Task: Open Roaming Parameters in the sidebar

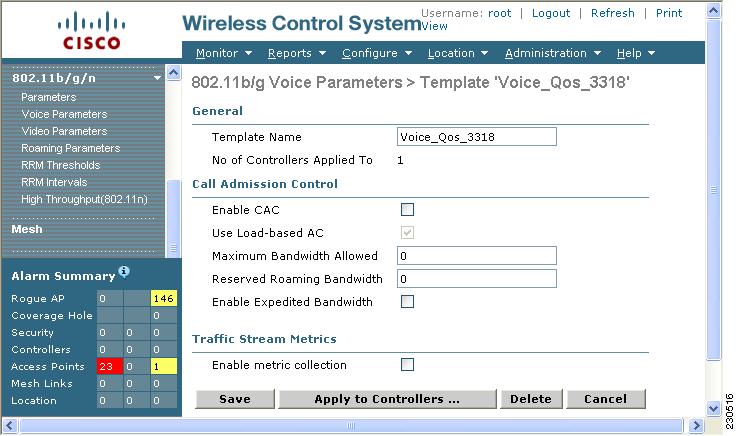Action: pos(71,148)
